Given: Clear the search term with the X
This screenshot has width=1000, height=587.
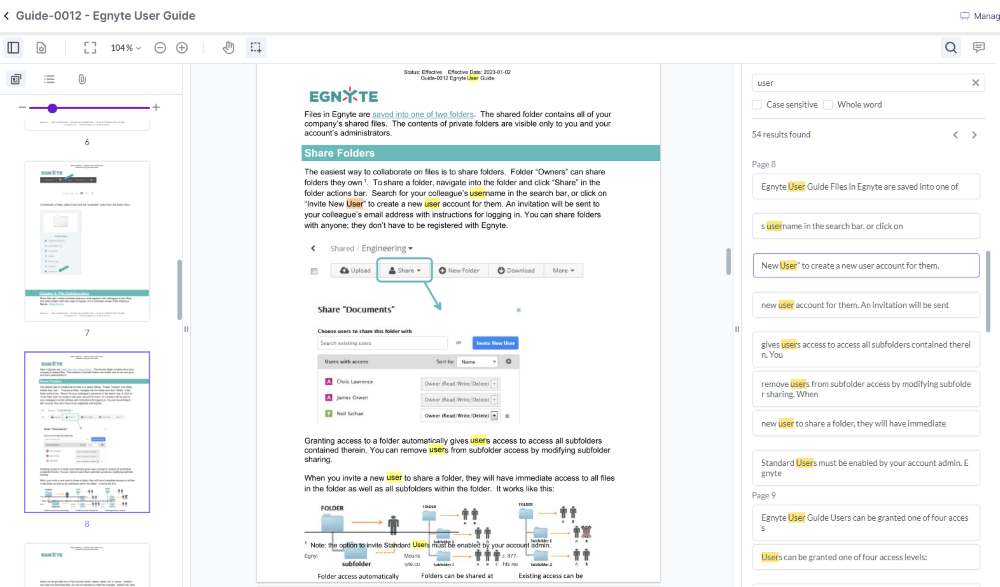Looking at the screenshot, I should pyautogui.click(x=975, y=83).
